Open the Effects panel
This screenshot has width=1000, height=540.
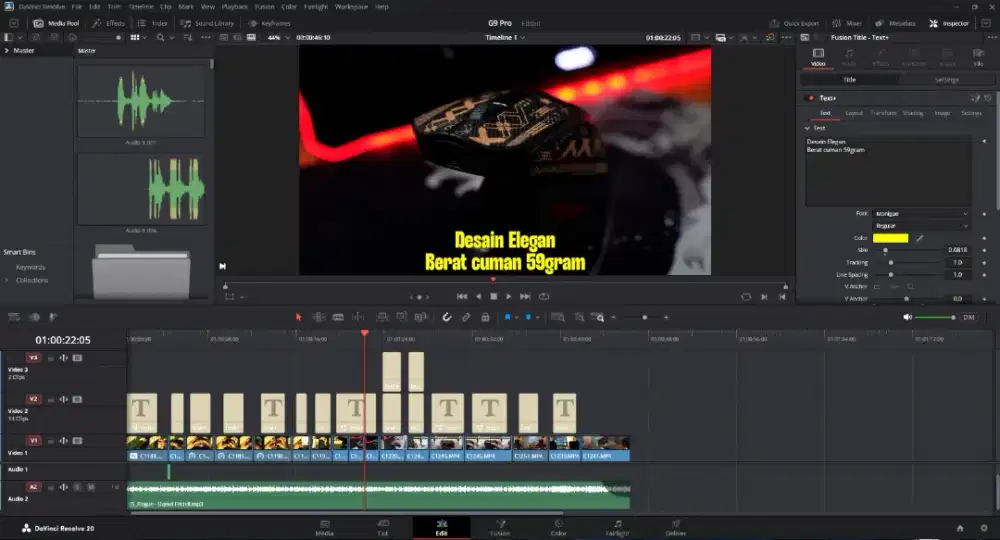(x=108, y=23)
